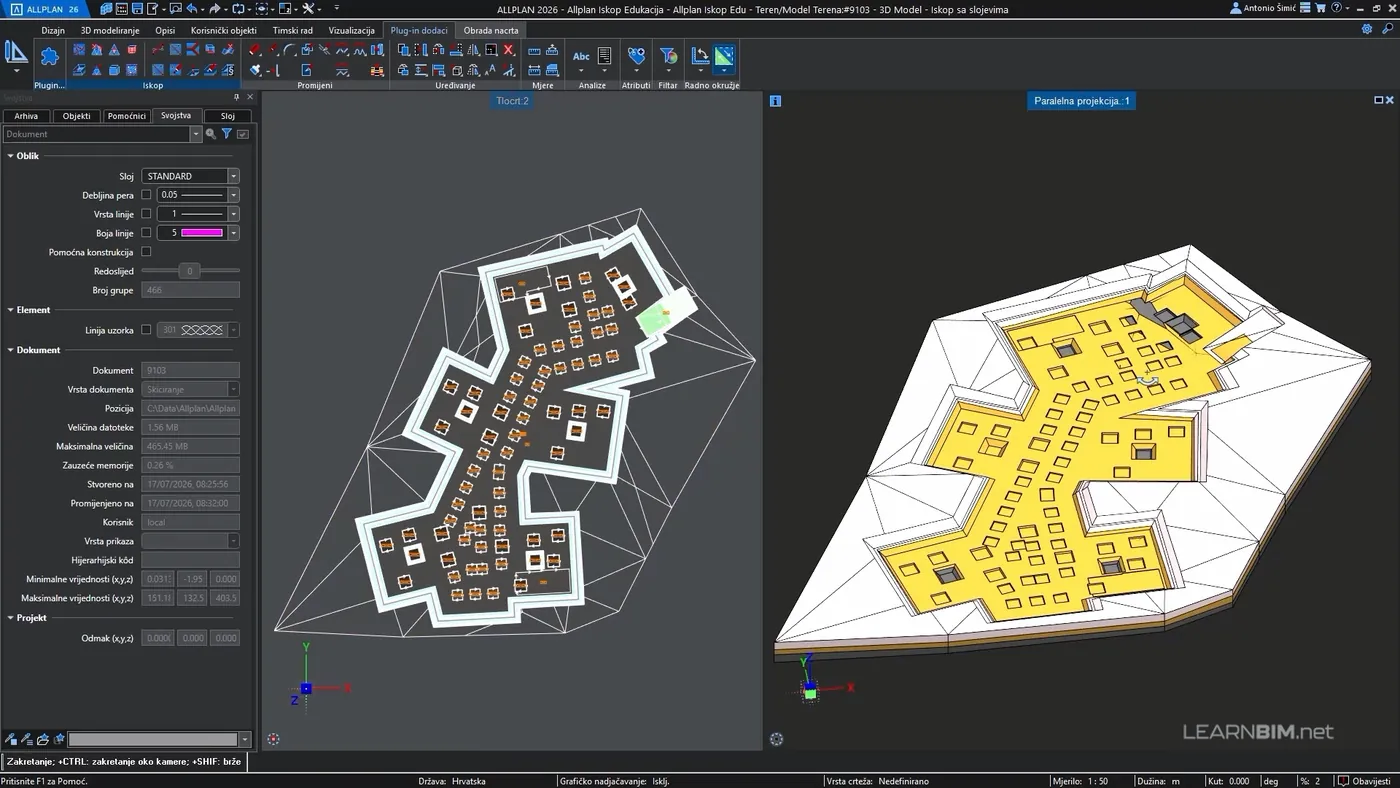Switch to the Obrada nacrta tab
Image resolution: width=1400 pixels, height=788 pixels.
coord(491,30)
